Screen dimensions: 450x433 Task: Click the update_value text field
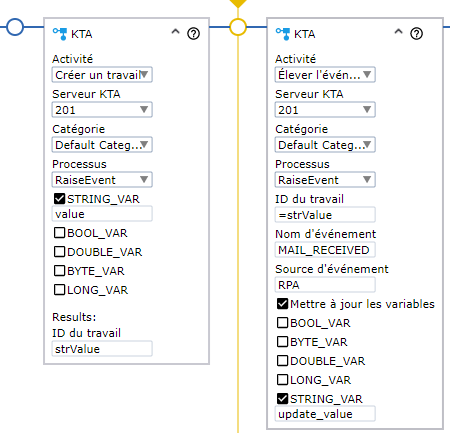(325, 414)
